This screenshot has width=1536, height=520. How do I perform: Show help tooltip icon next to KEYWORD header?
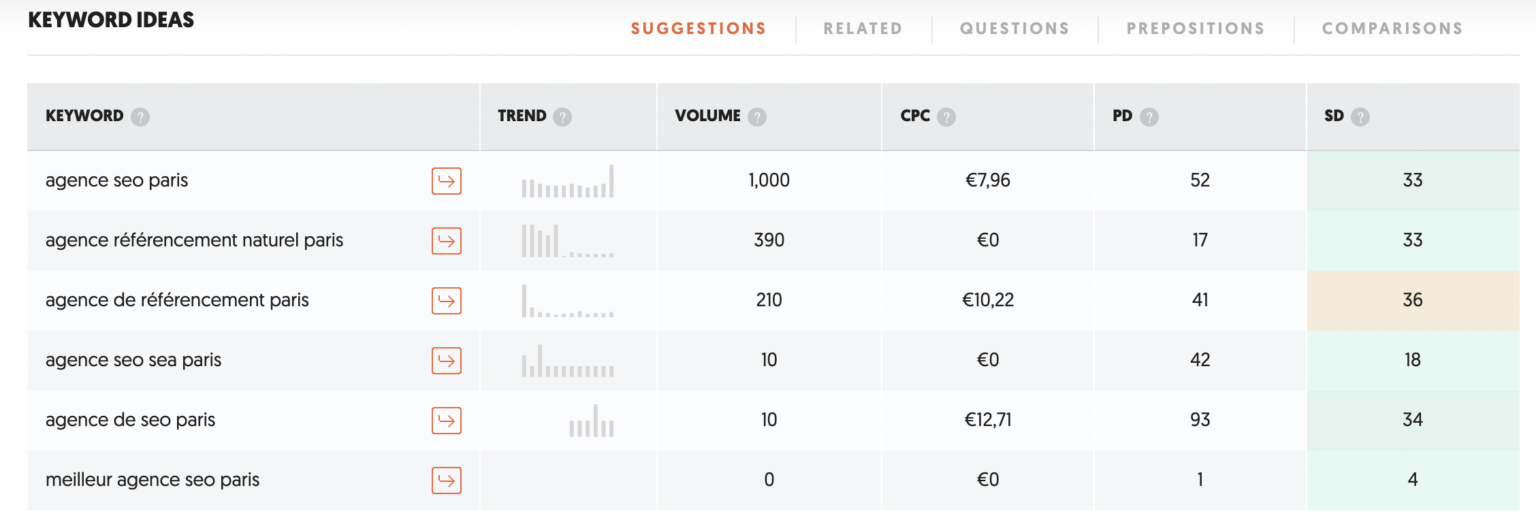(x=140, y=117)
